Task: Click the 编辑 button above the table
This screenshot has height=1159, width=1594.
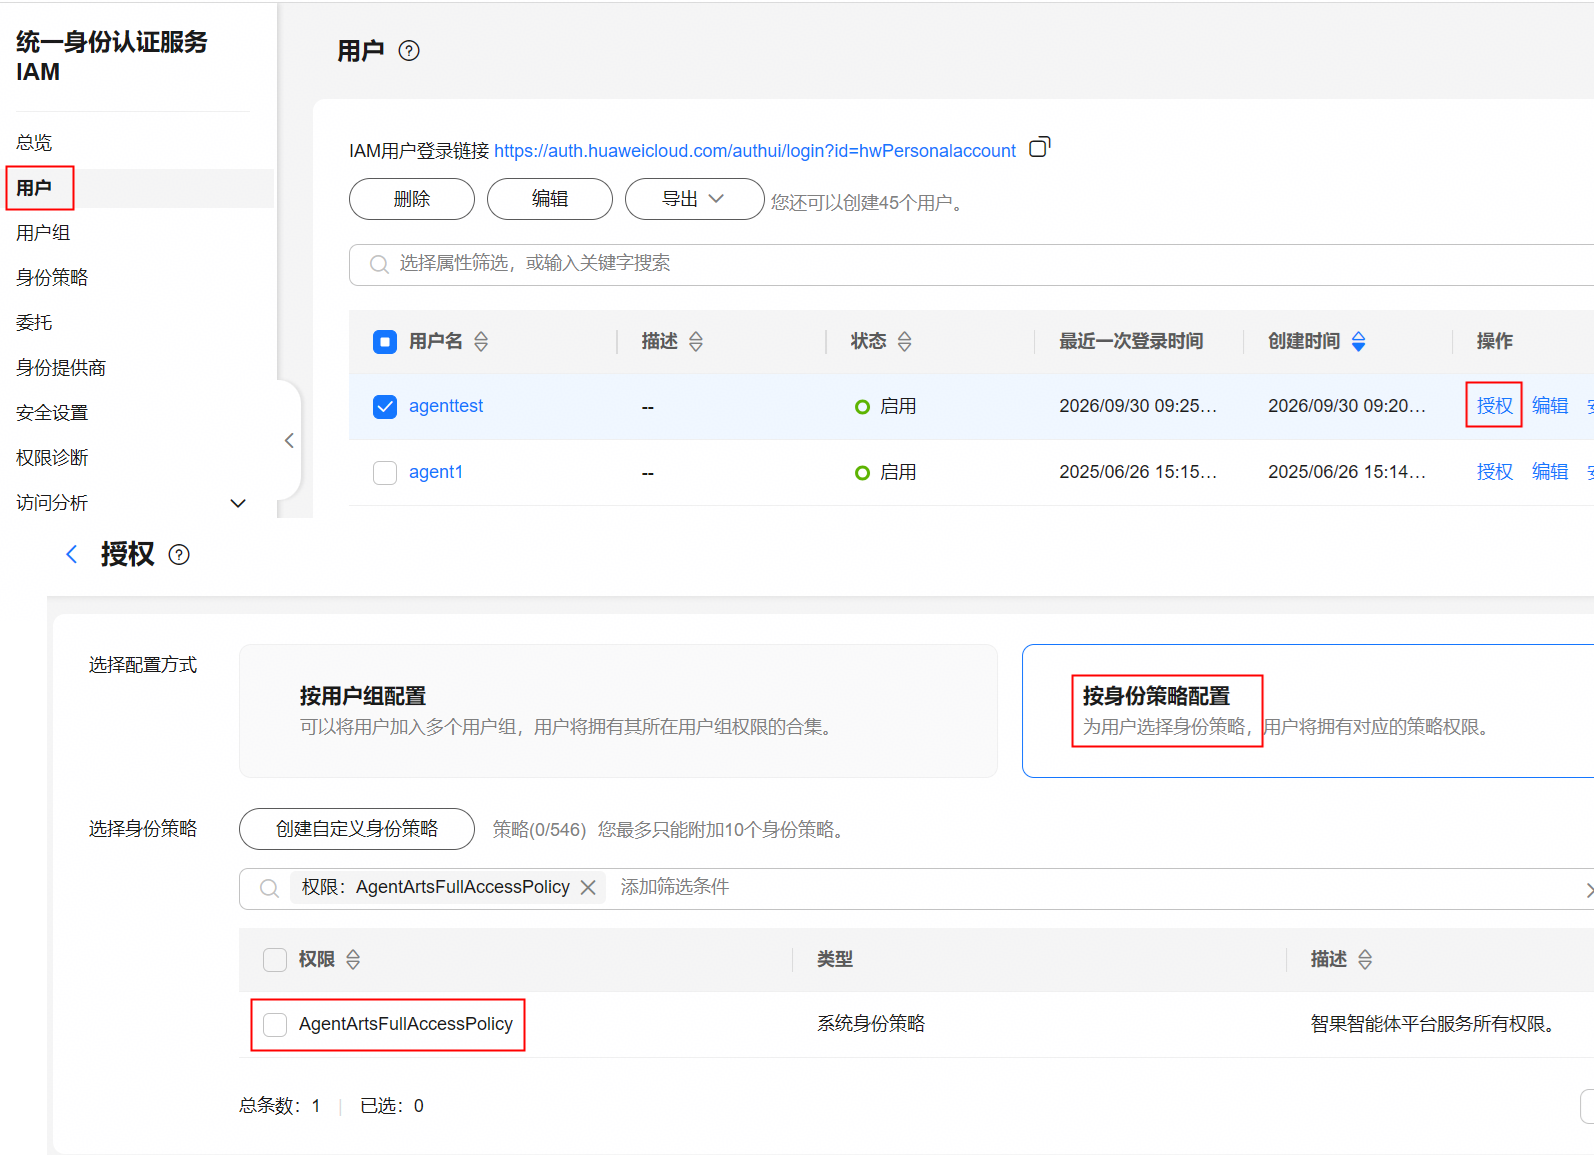Action: click(x=550, y=199)
